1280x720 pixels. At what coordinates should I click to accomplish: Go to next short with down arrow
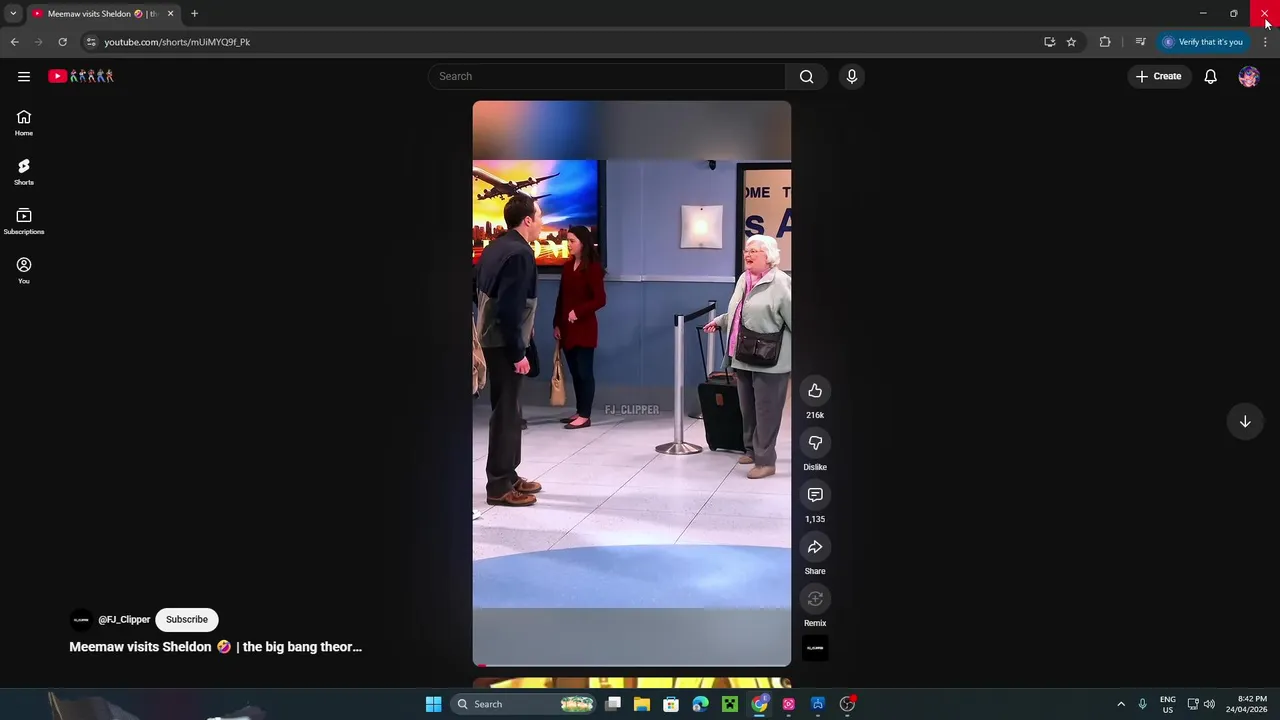[x=1245, y=422]
